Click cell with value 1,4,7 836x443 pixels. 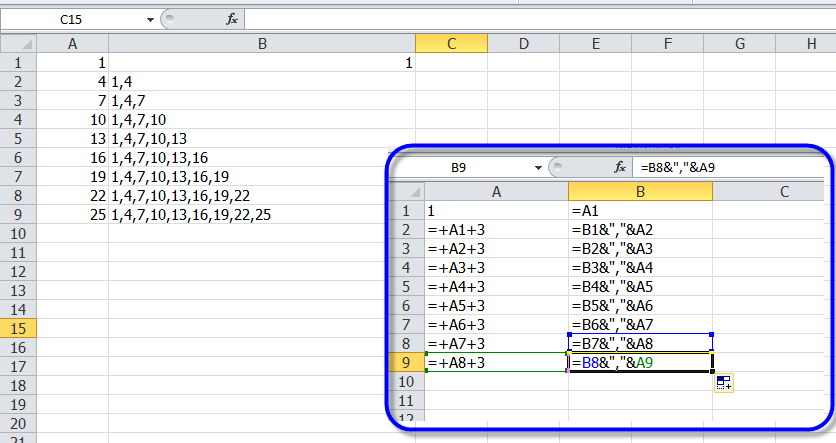[262, 101]
